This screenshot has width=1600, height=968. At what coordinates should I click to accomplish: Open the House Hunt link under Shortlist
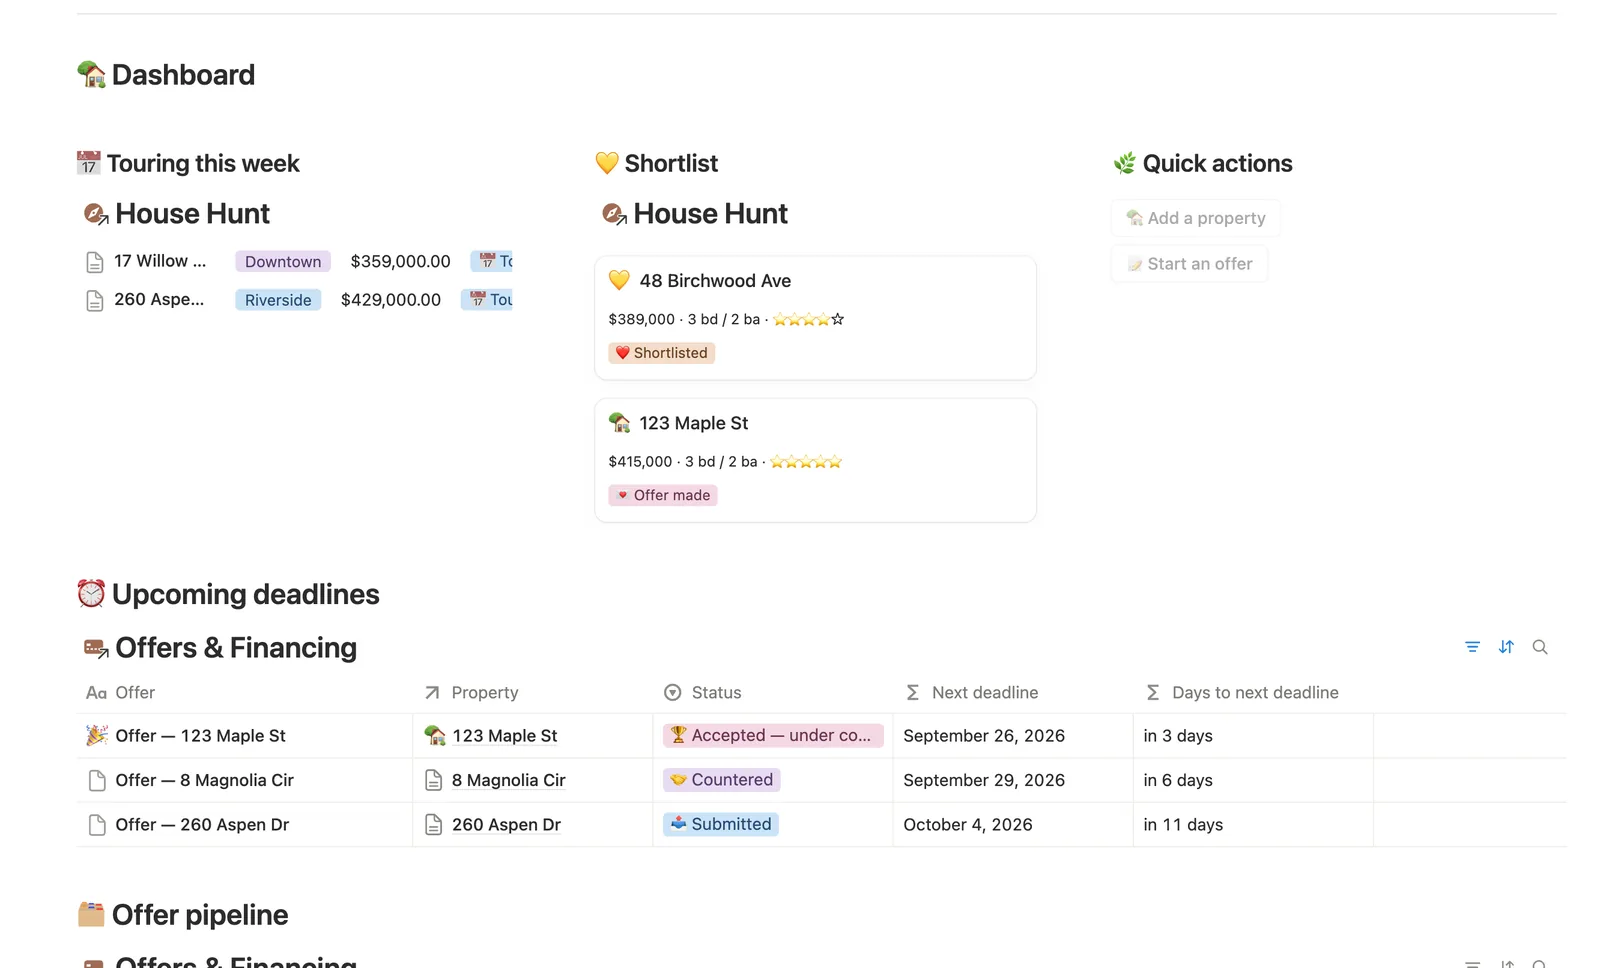pyautogui.click(x=710, y=214)
